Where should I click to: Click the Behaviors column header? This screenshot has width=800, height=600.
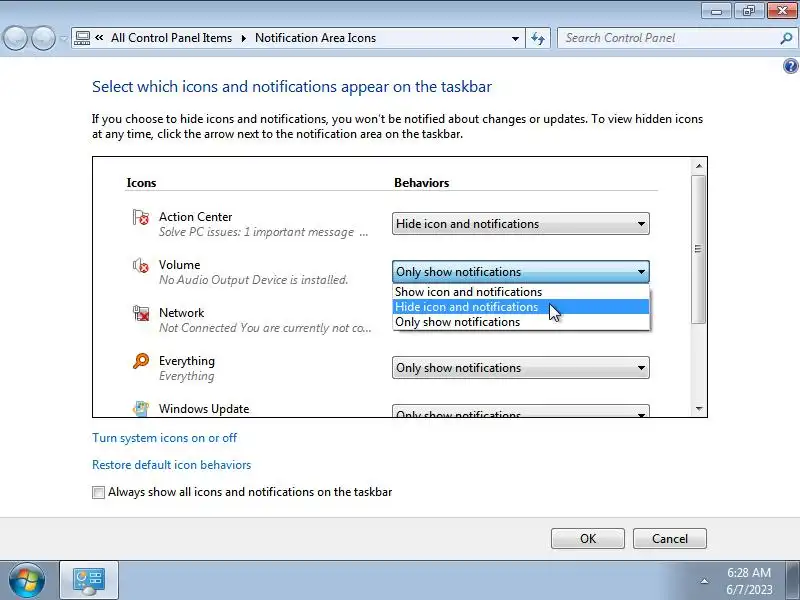(x=421, y=183)
